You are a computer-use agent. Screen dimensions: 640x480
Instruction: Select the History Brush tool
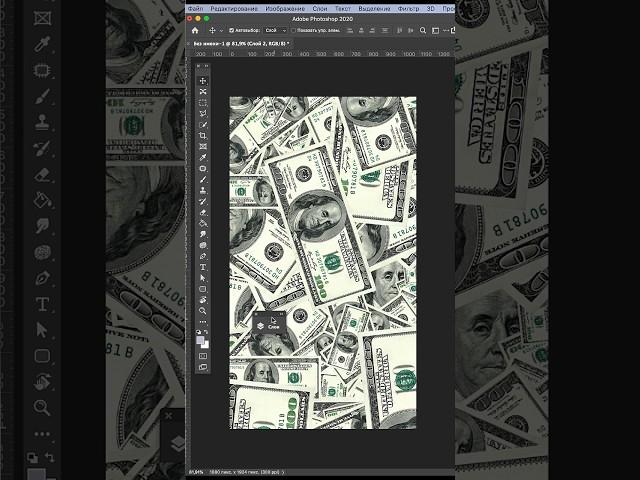pos(203,202)
